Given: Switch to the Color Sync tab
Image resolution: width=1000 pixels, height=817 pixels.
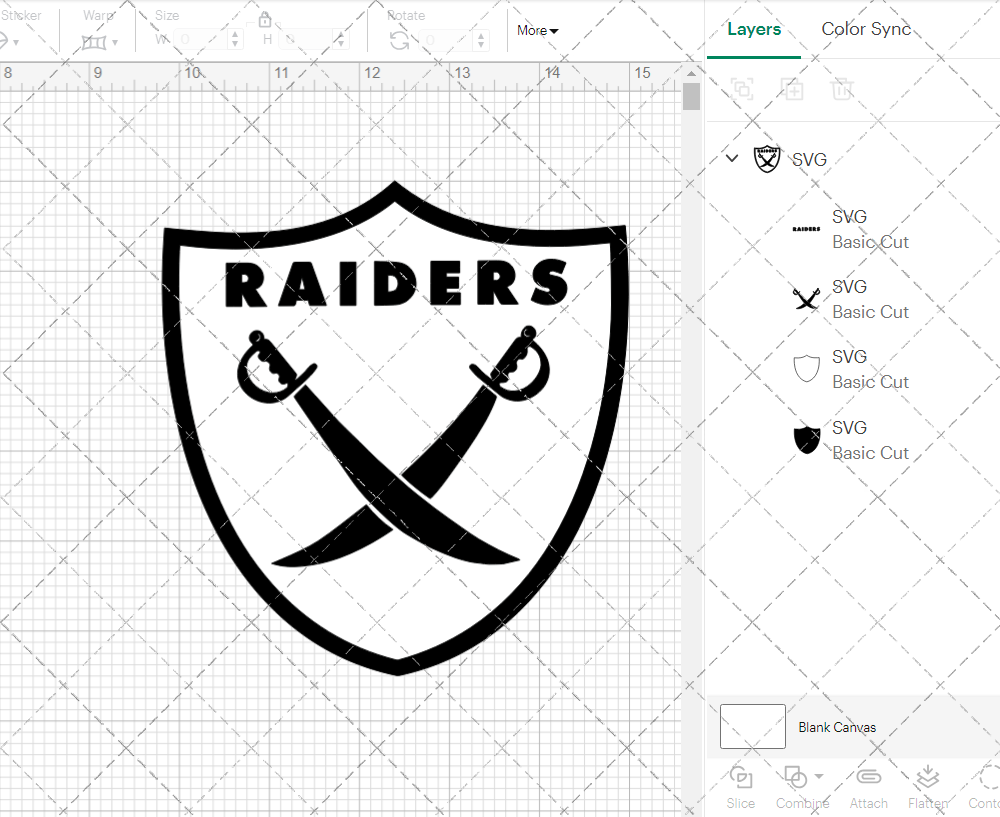Looking at the screenshot, I should [x=866, y=29].
